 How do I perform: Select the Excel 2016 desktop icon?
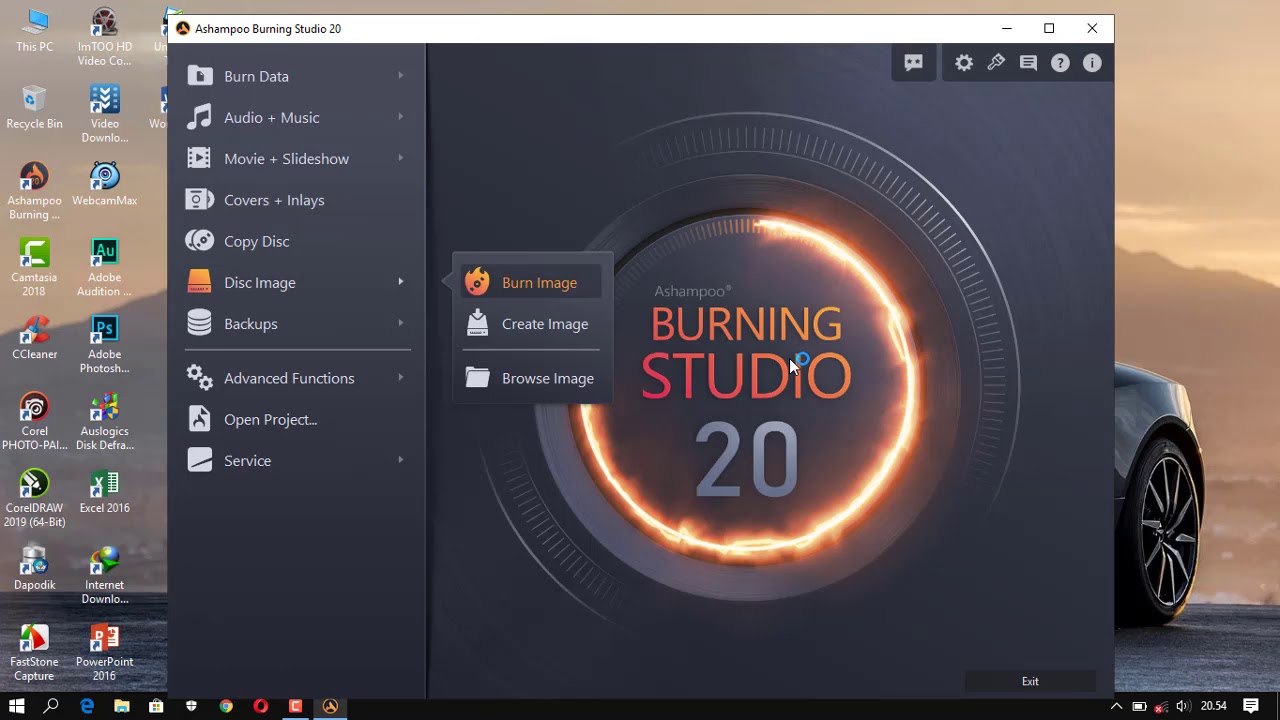point(104,491)
